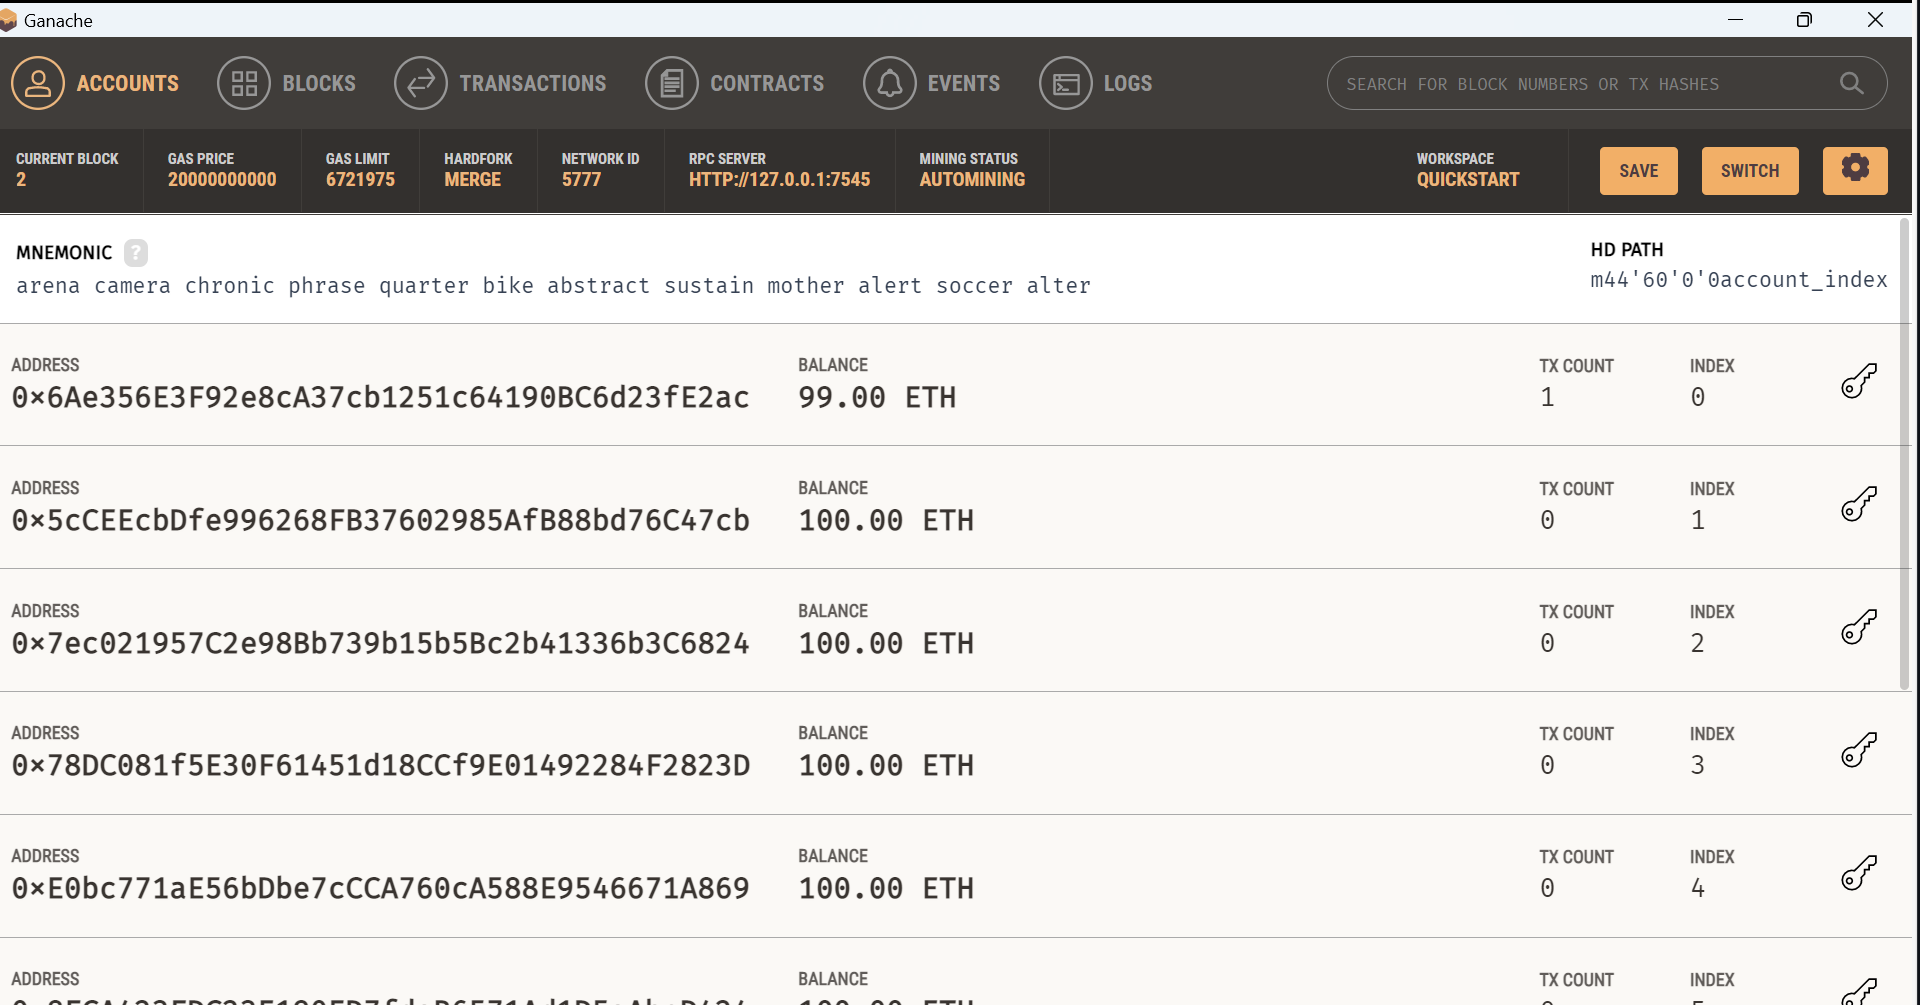The height and width of the screenshot is (1005, 1920).
Task: Switch to the Blocks tab
Action: point(287,83)
